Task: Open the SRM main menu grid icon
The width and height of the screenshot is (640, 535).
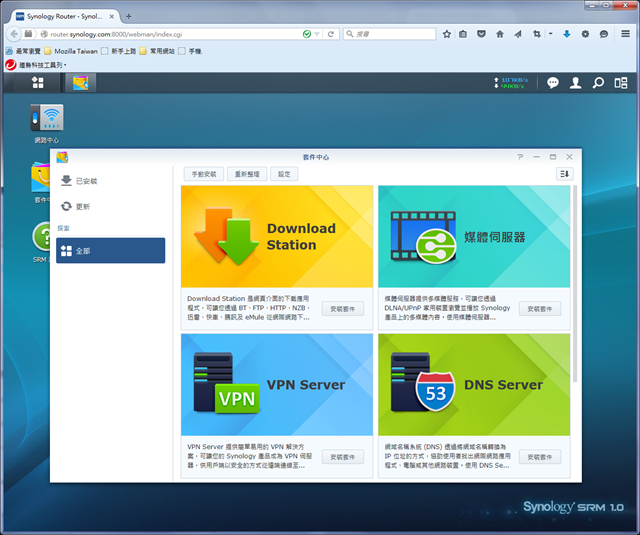Action: pos(38,82)
